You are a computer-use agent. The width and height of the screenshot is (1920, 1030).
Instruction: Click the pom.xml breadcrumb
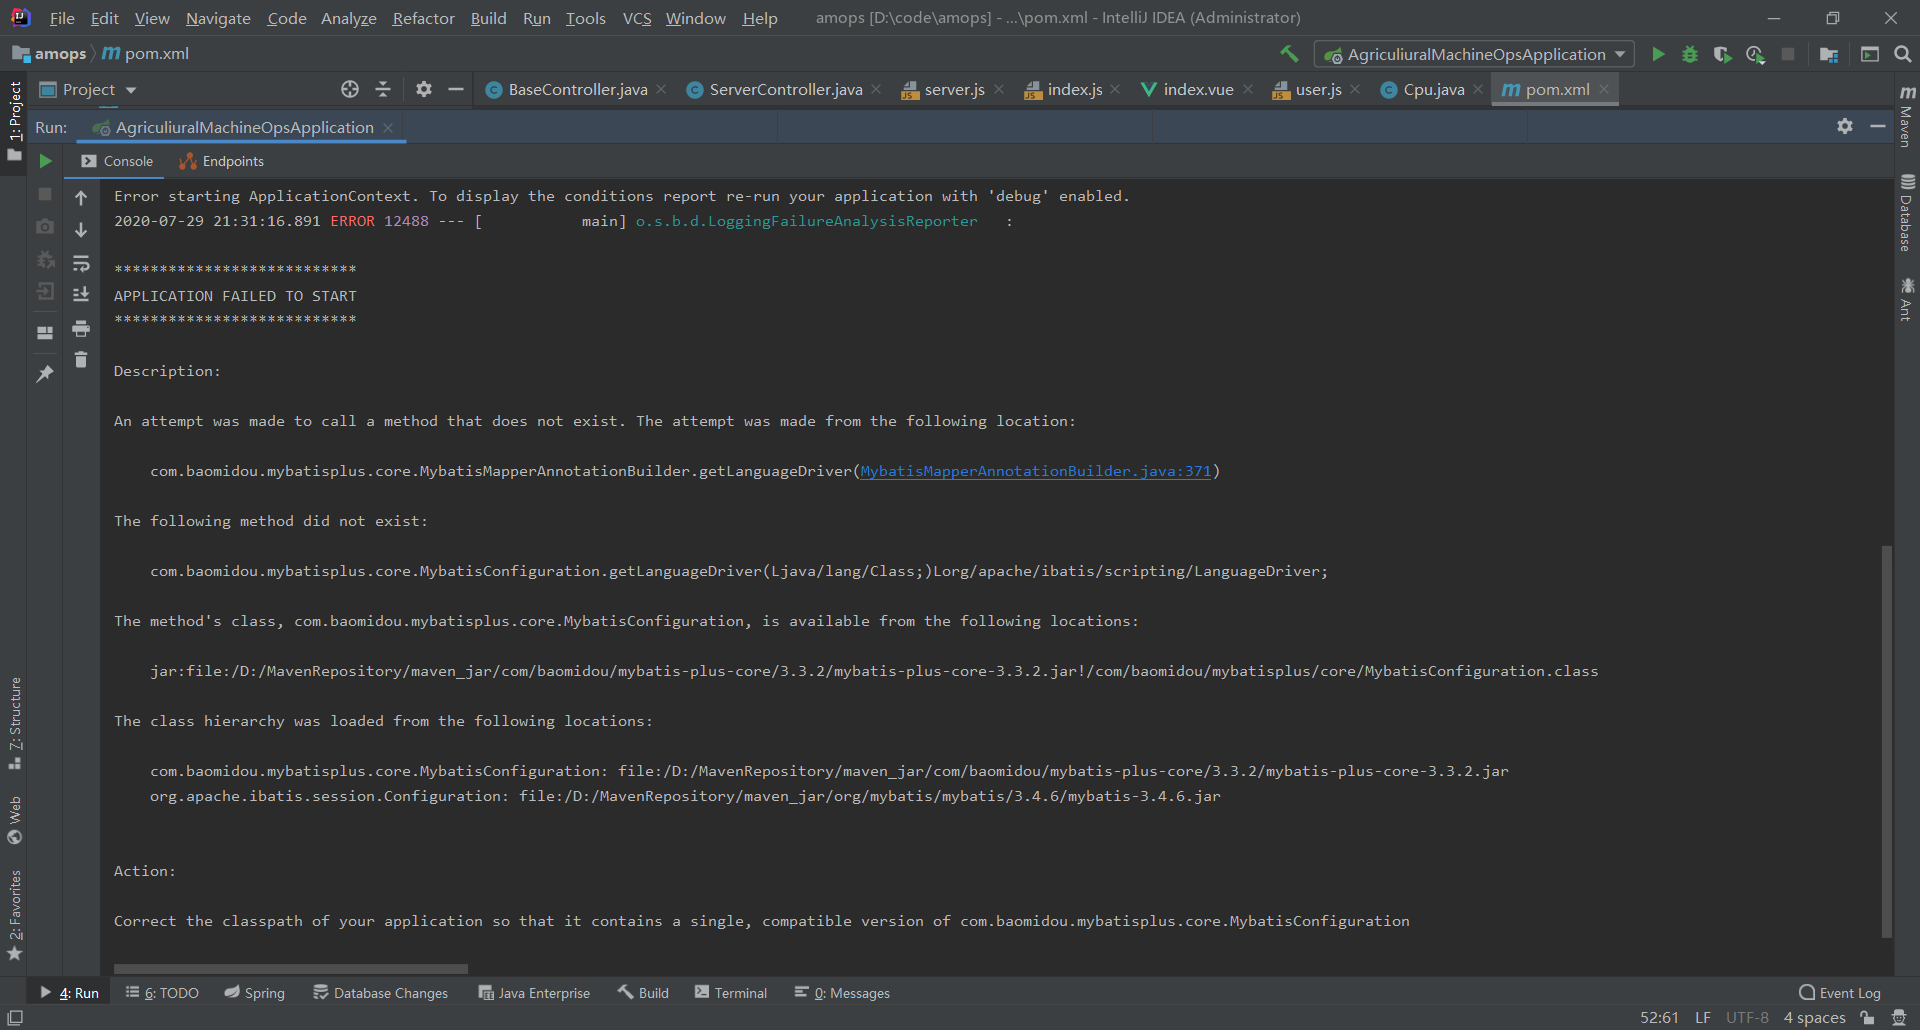click(146, 54)
